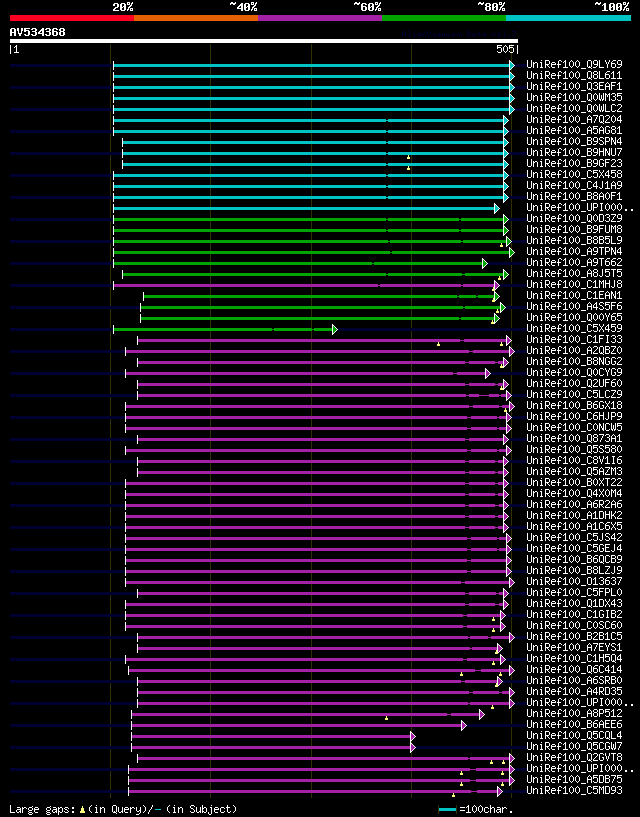Click the arrowhead ending the C1MHJ8 alignment

(x=497, y=286)
